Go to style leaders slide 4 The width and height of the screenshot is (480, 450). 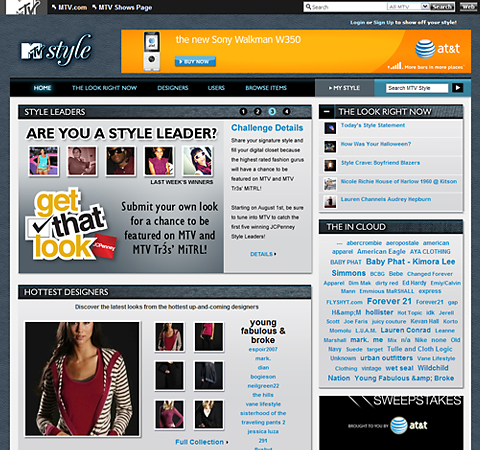point(286,112)
